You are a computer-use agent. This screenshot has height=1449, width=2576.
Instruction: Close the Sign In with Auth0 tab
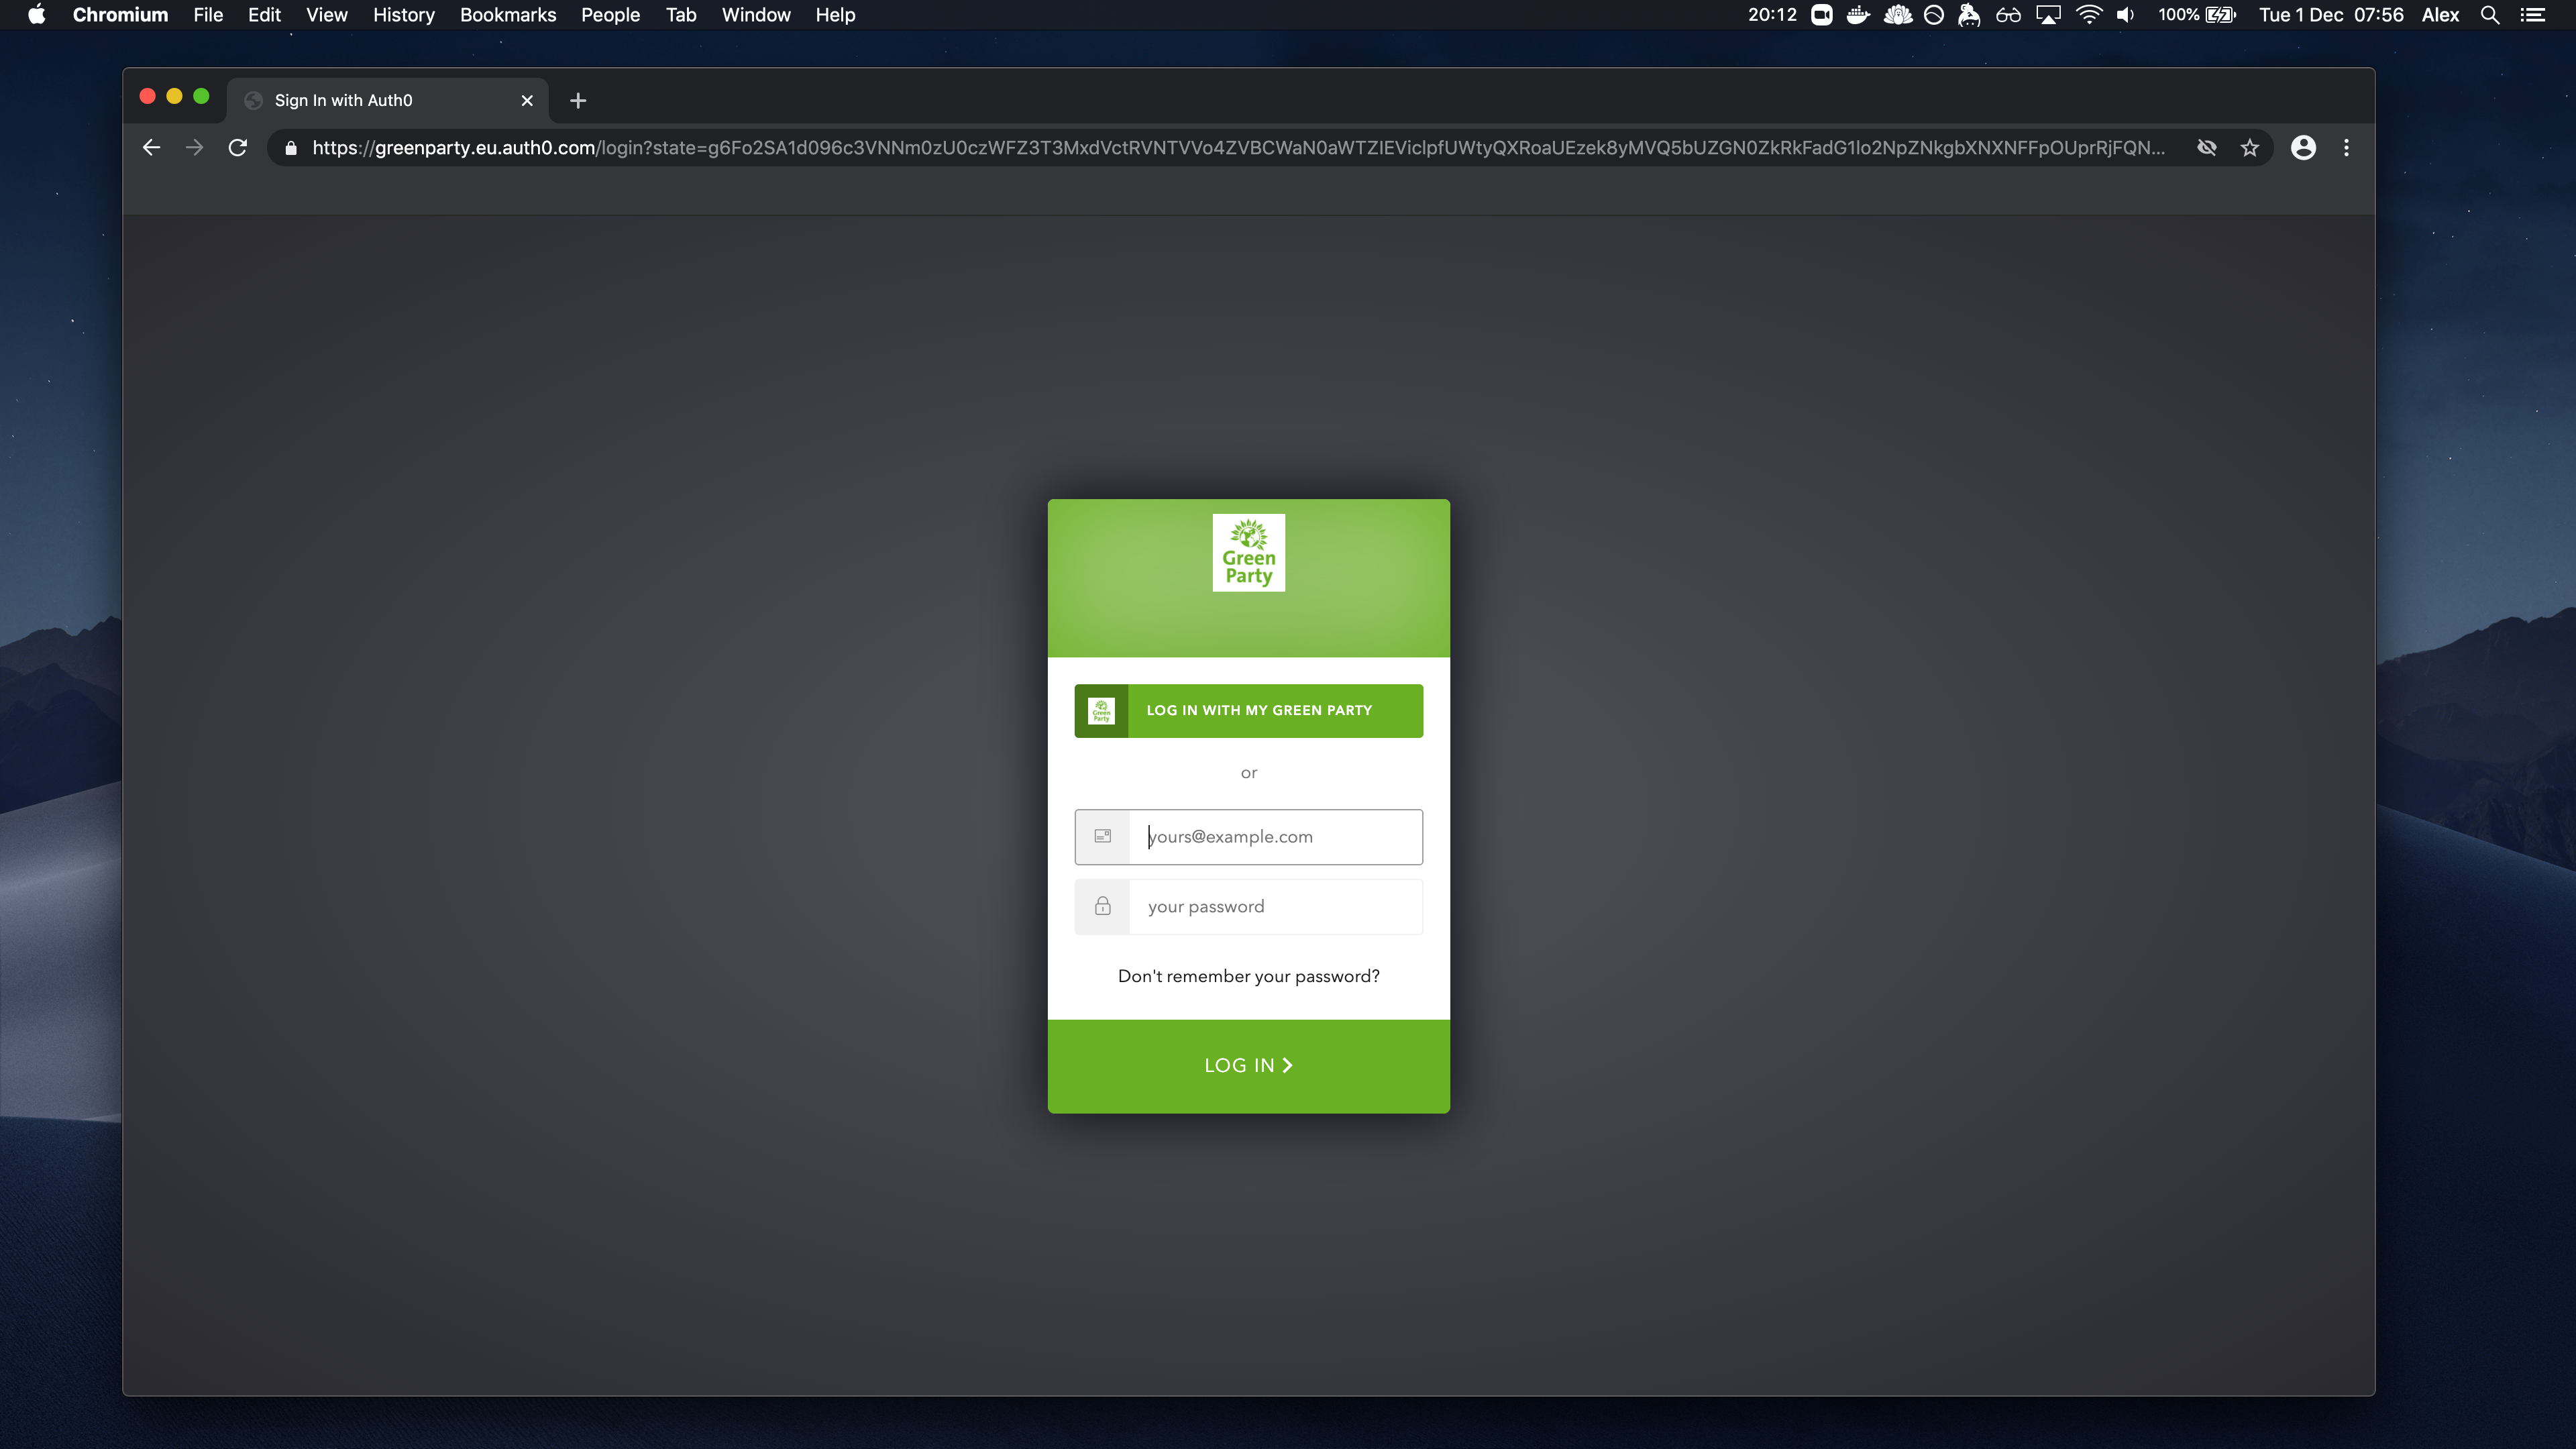click(x=527, y=100)
